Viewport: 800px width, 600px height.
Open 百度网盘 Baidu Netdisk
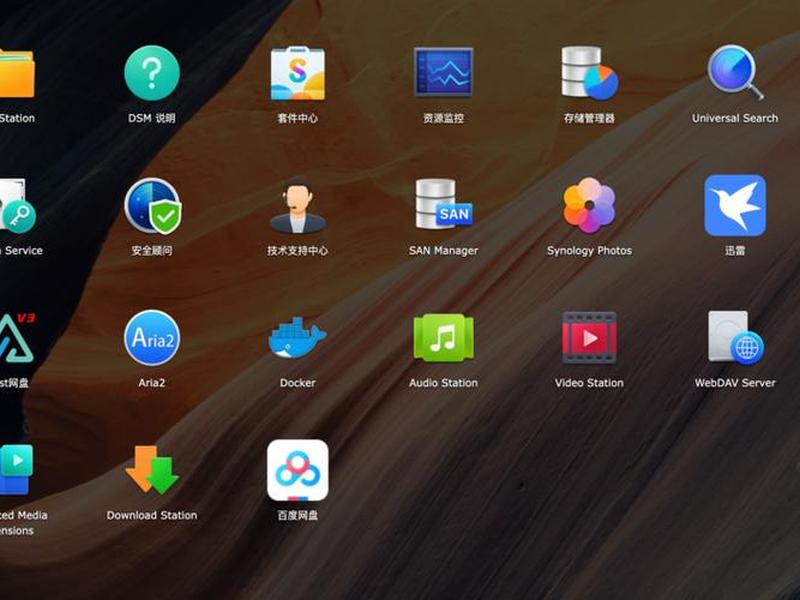[297, 470]
